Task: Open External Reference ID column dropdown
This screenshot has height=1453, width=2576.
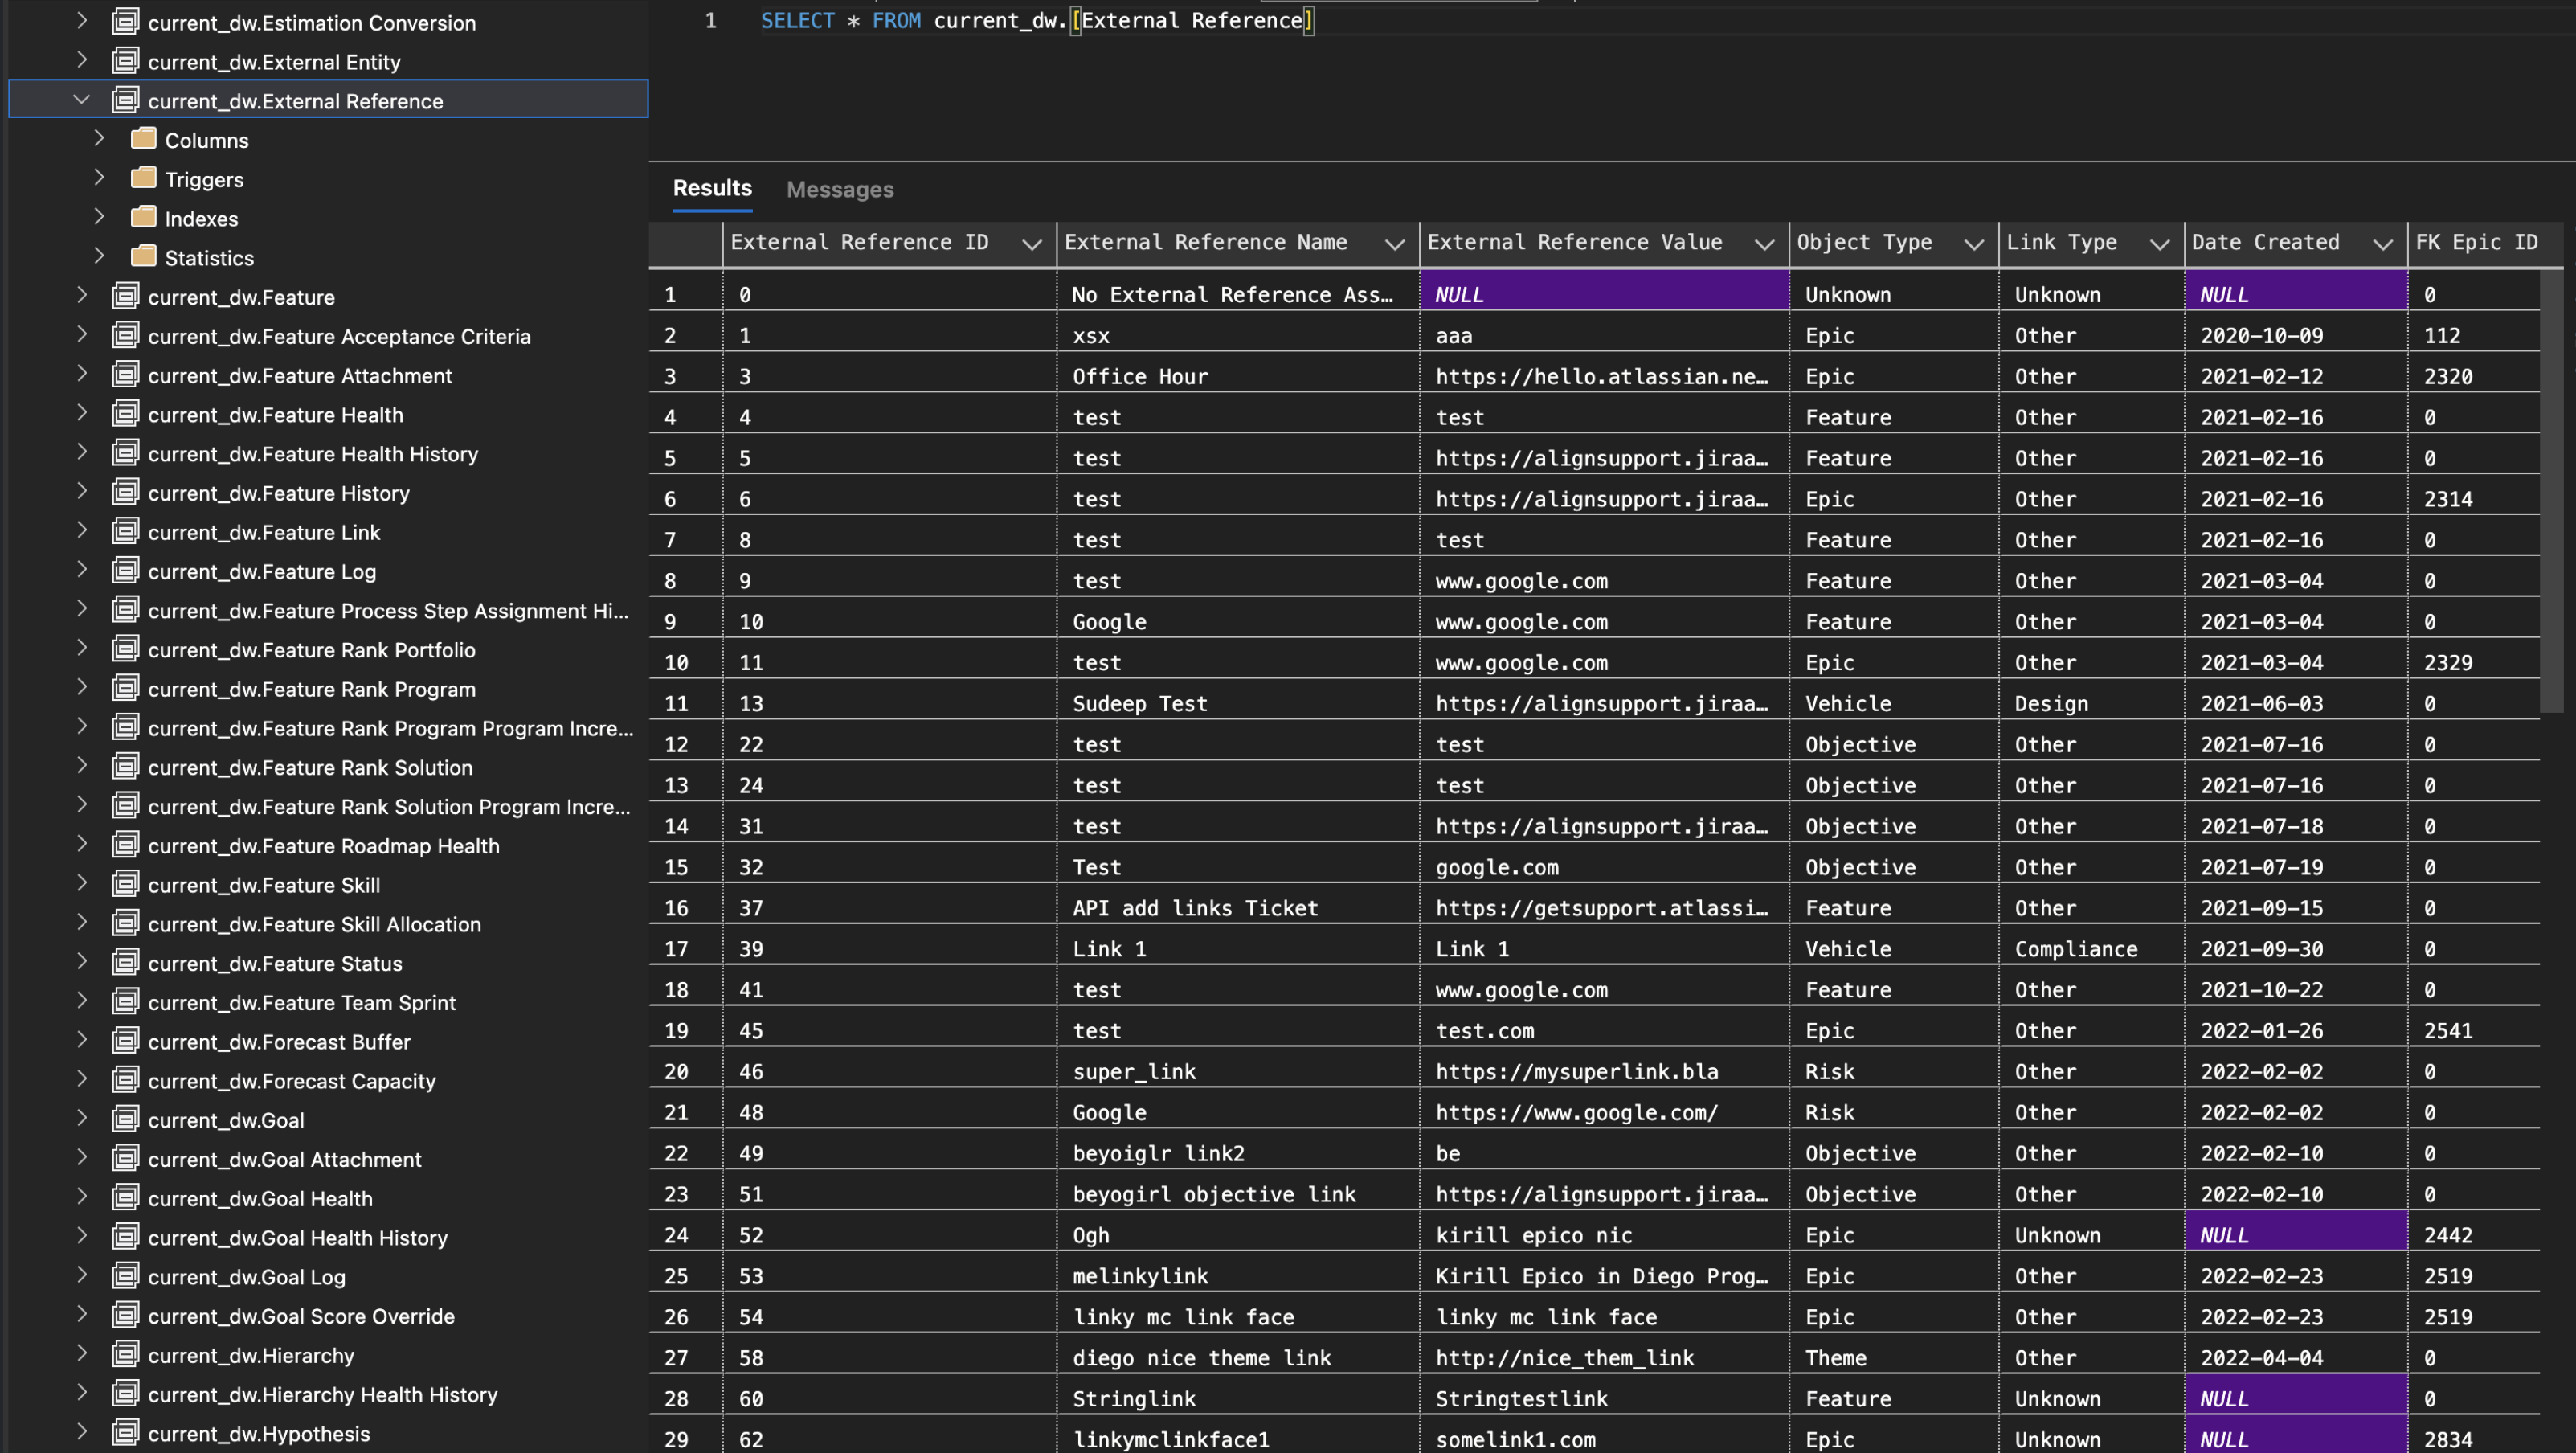Action: pyautogui.click(x=1031, y=244)
